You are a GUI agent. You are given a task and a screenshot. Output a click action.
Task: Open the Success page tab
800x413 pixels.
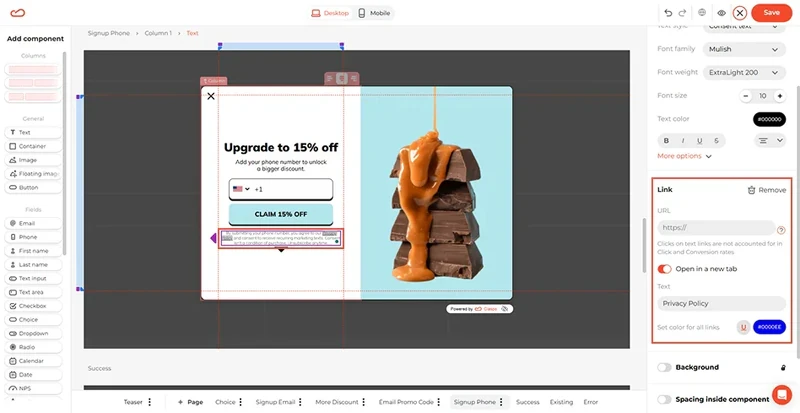coord(528,402)
